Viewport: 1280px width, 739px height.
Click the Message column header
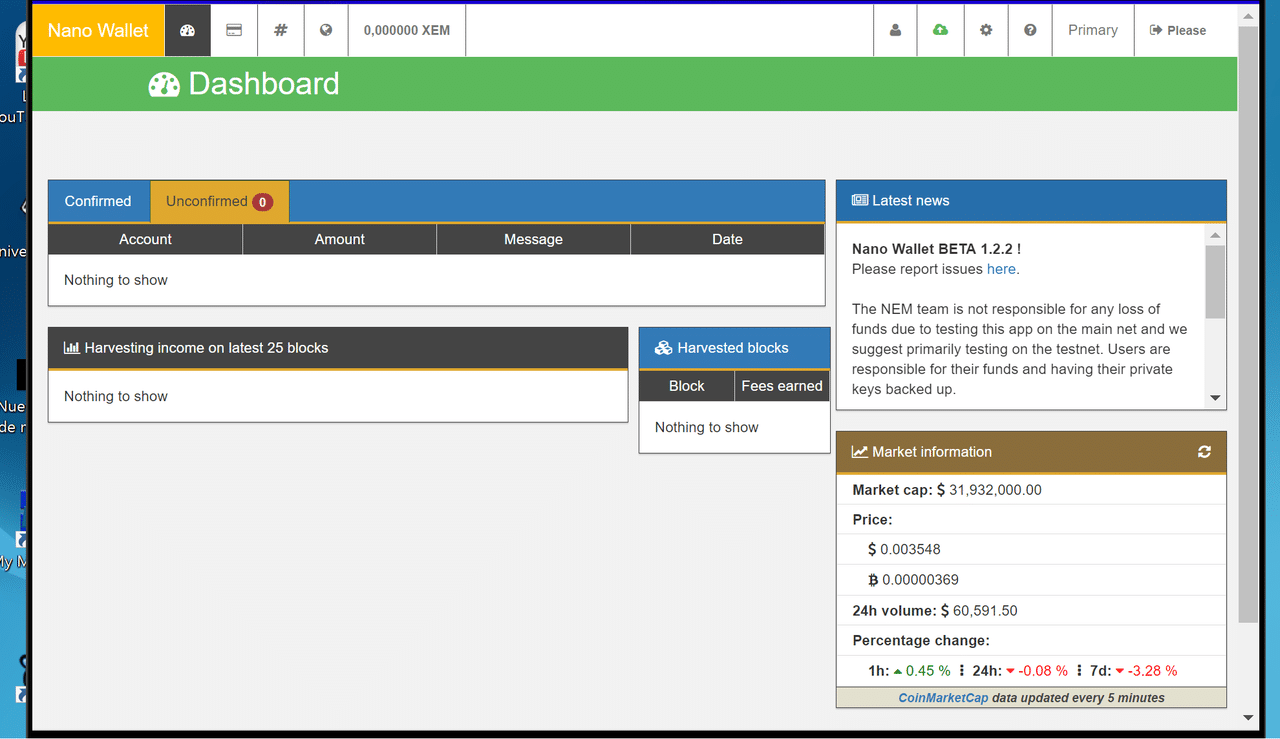click(533, 239)
